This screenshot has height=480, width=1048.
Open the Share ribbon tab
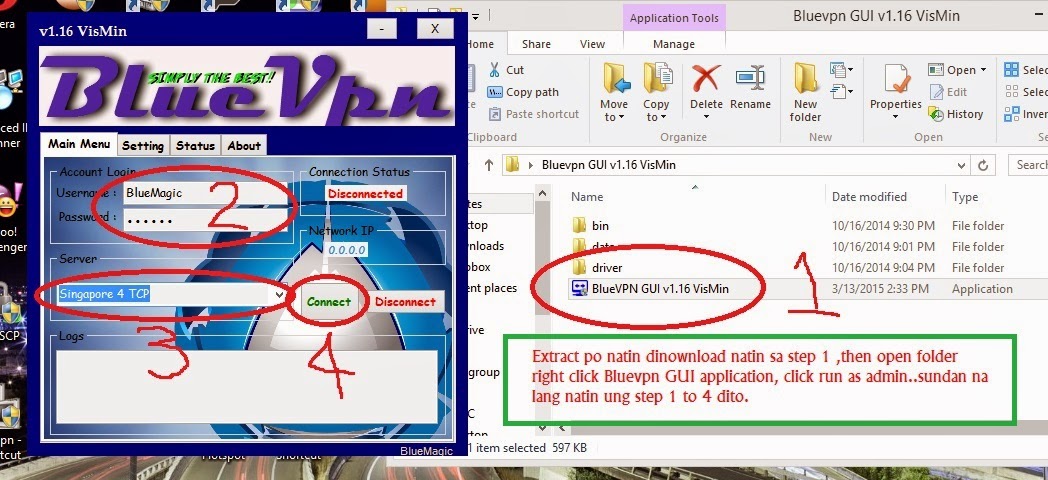pos(536,44)
